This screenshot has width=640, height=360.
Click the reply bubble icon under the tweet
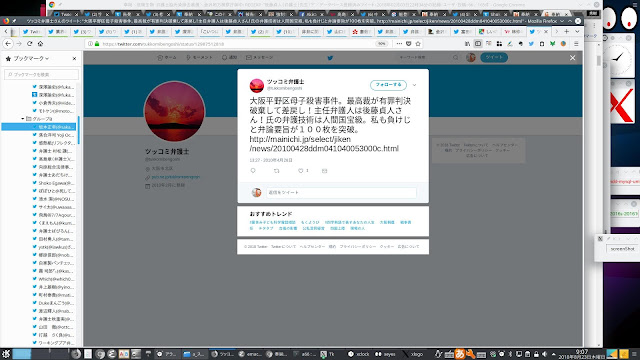[x=253, y=171]
